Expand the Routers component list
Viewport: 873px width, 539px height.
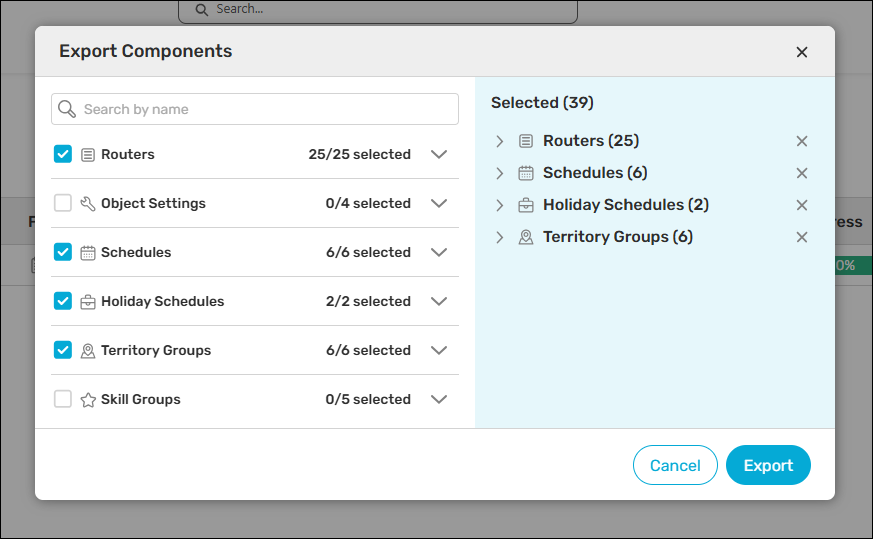[438, 155]
